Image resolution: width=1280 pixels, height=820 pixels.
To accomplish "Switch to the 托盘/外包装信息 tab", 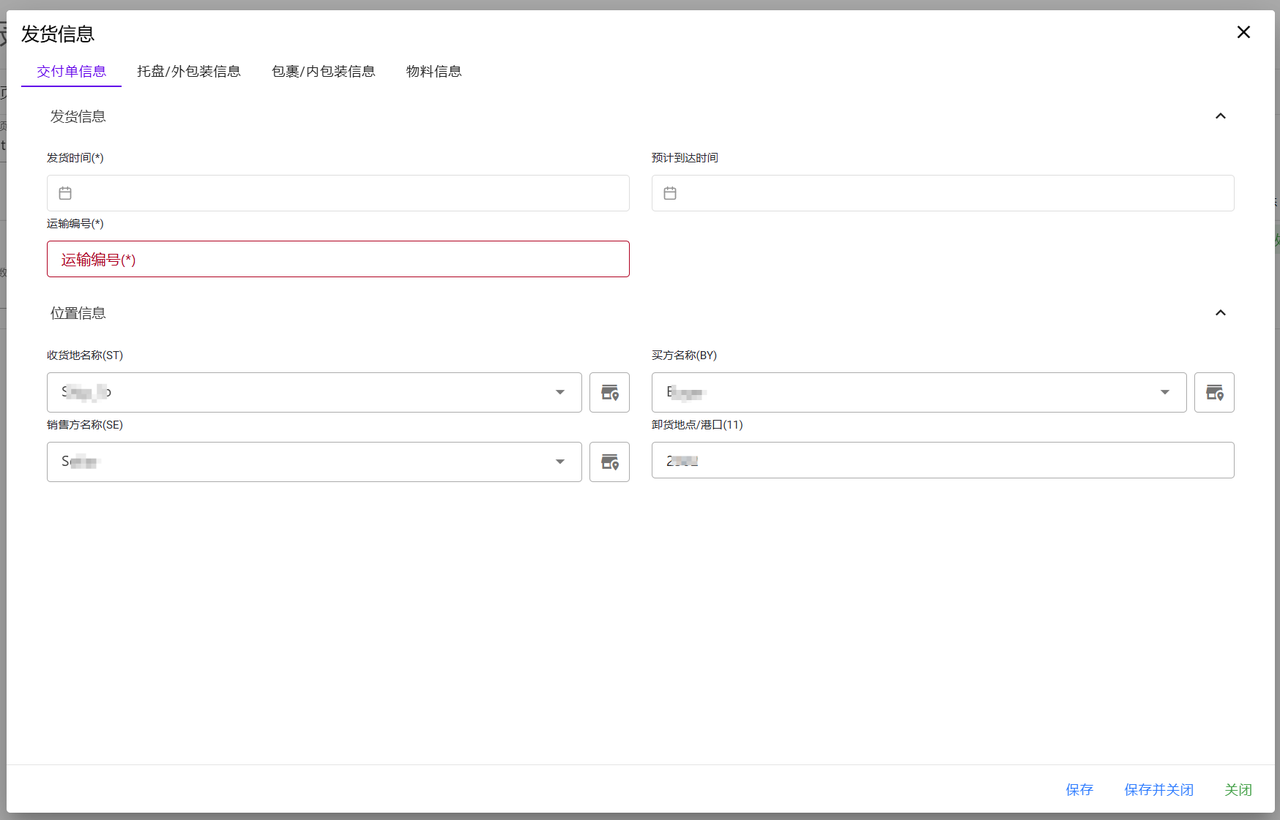I will [189, 71].
